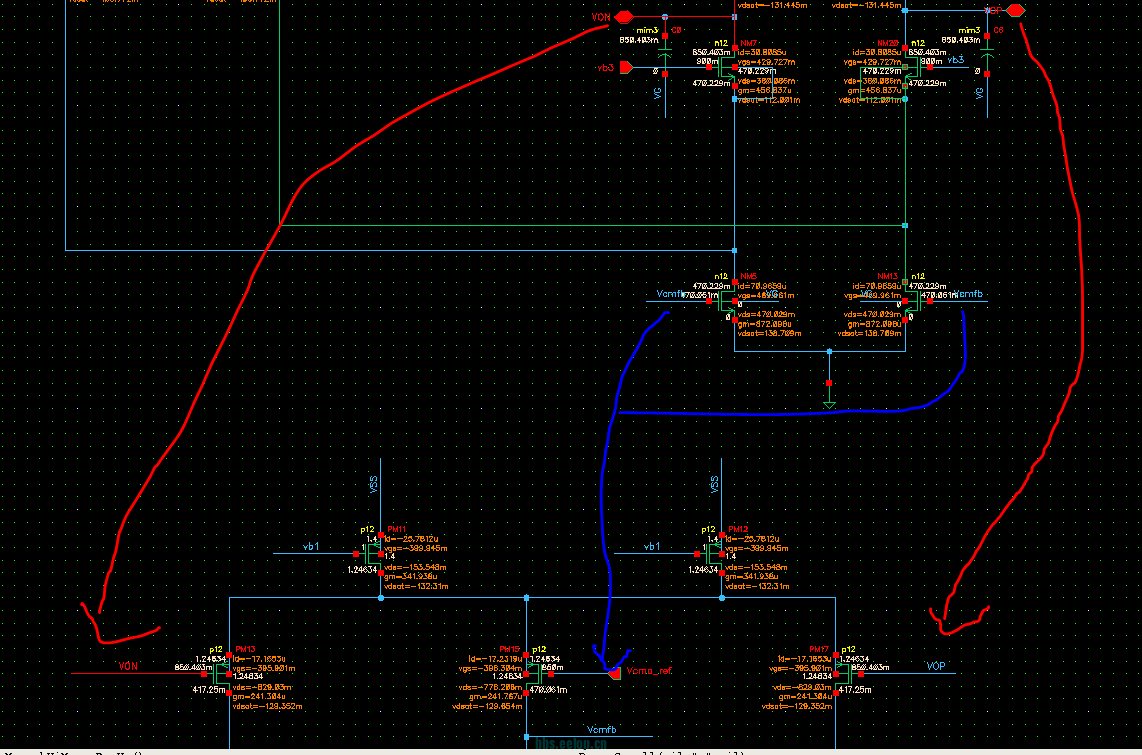Select the VON pin at the top
1142x755 pixels.
[x=624, y=17]
